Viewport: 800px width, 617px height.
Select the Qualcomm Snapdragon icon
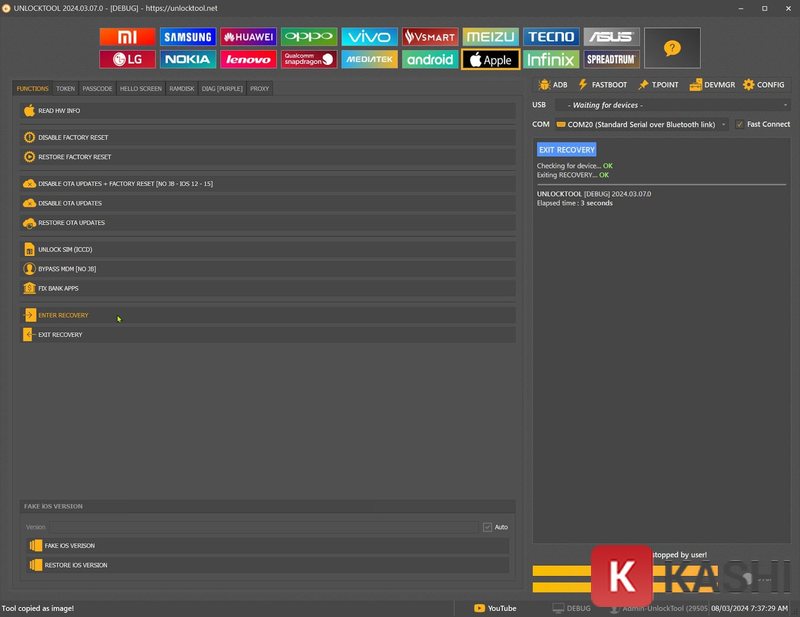(x=309, y=59)
